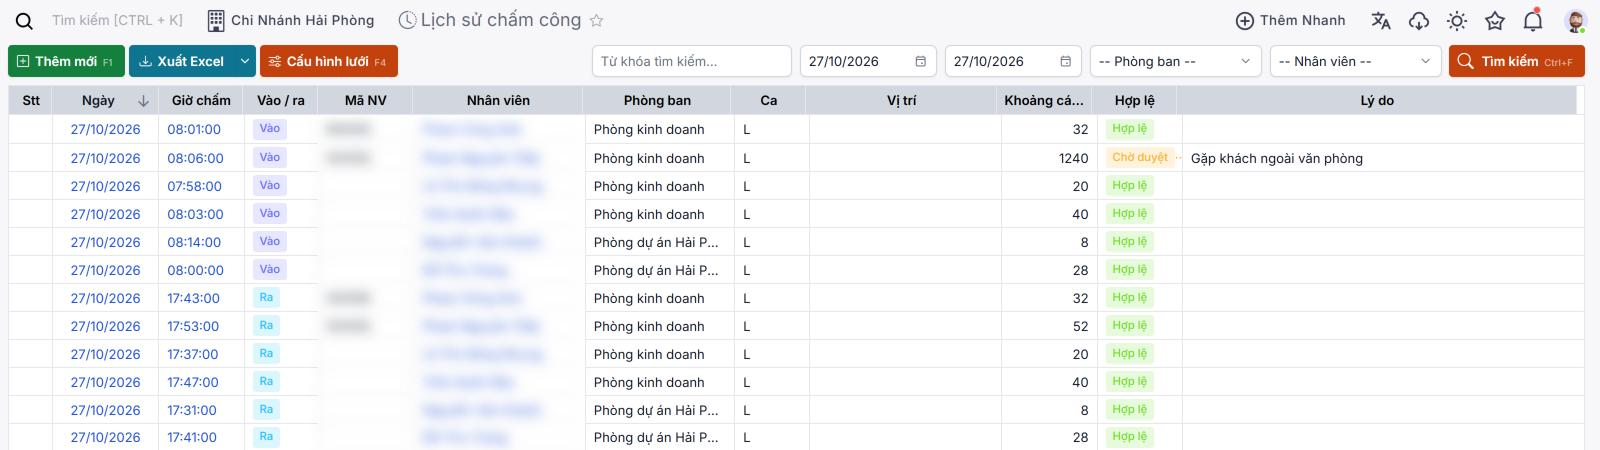Click the Stt column header

click(x=31, y=100)
